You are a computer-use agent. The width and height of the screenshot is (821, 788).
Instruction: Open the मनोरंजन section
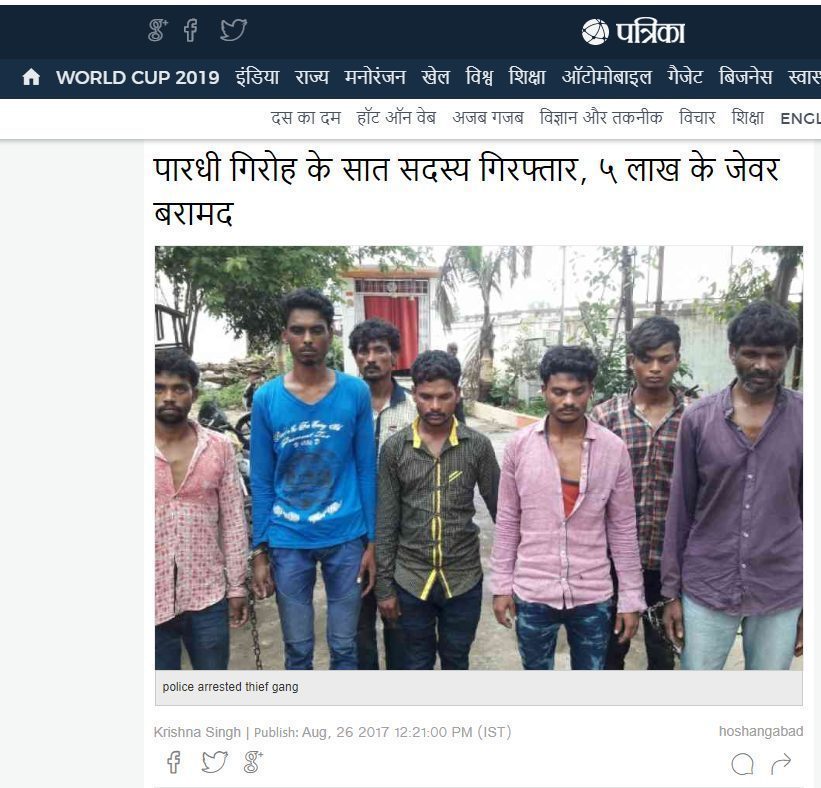pyautogui.click(x=375, y=77)
